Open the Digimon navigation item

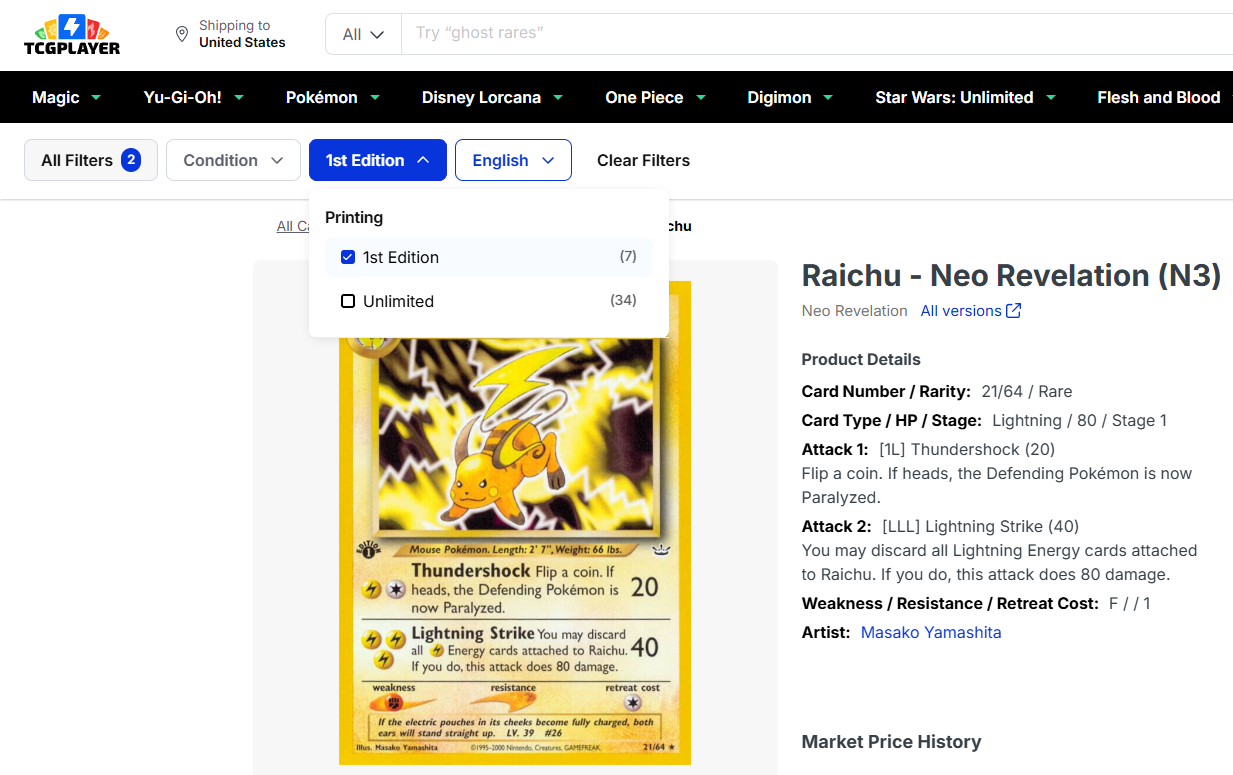click(x=779, y=97)
